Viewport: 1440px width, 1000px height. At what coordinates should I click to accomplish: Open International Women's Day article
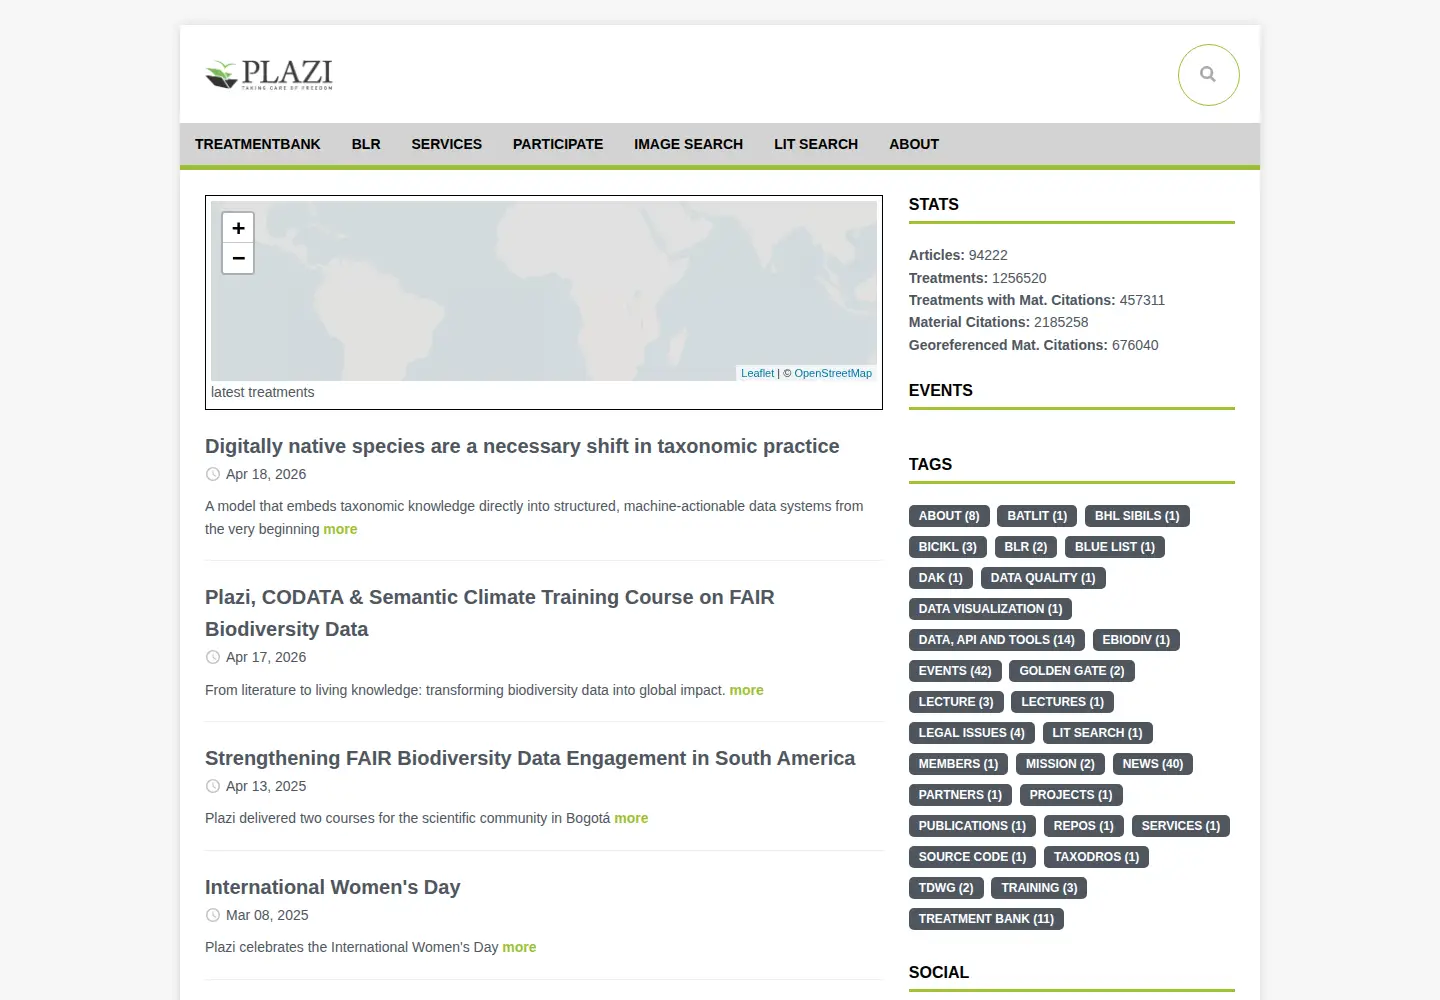(333, 887)
